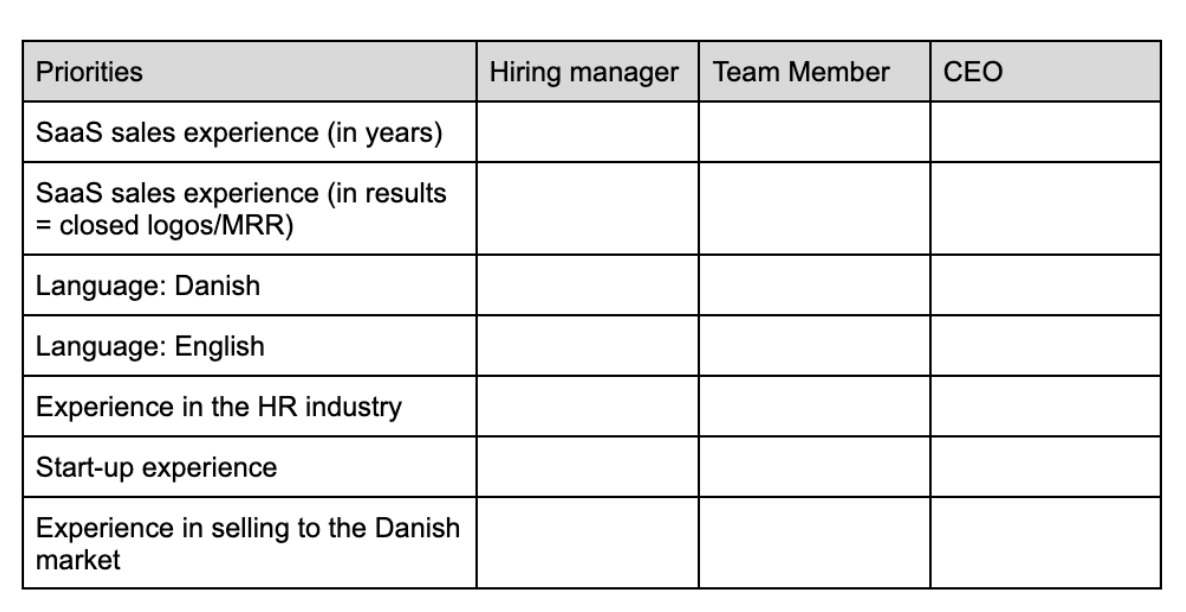Select CEO cell for HR industry experience

click(x=1044, y=407)
